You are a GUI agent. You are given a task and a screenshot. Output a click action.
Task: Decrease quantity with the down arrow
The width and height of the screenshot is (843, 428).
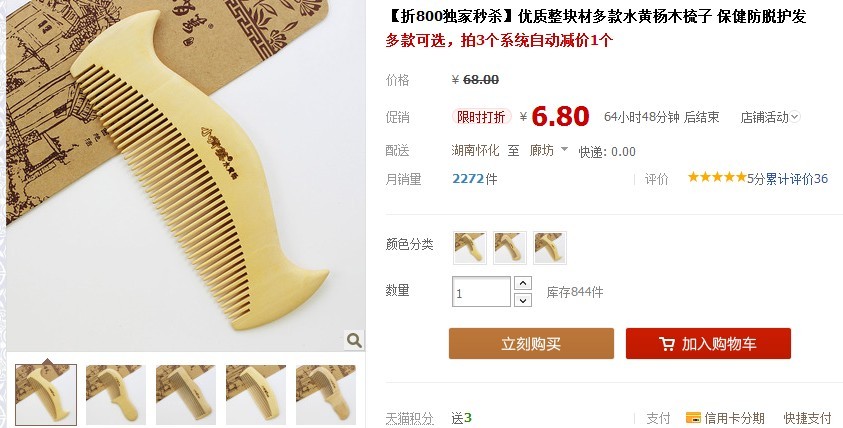click(x=523, y=300)
